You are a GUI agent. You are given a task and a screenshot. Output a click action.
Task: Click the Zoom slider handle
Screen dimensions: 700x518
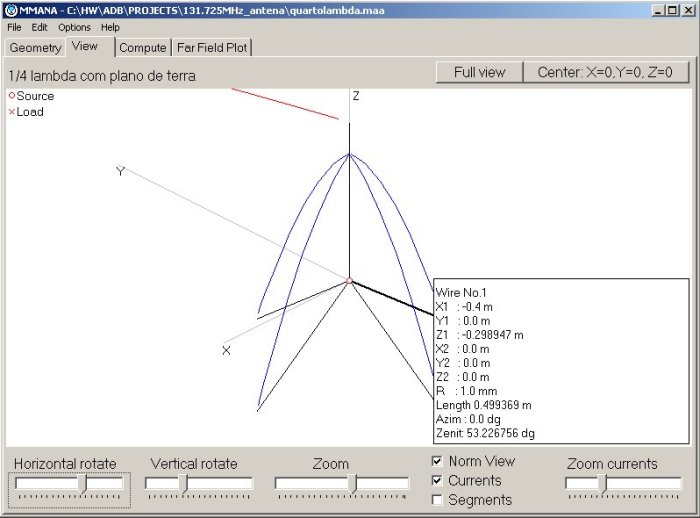coord(353,484)
